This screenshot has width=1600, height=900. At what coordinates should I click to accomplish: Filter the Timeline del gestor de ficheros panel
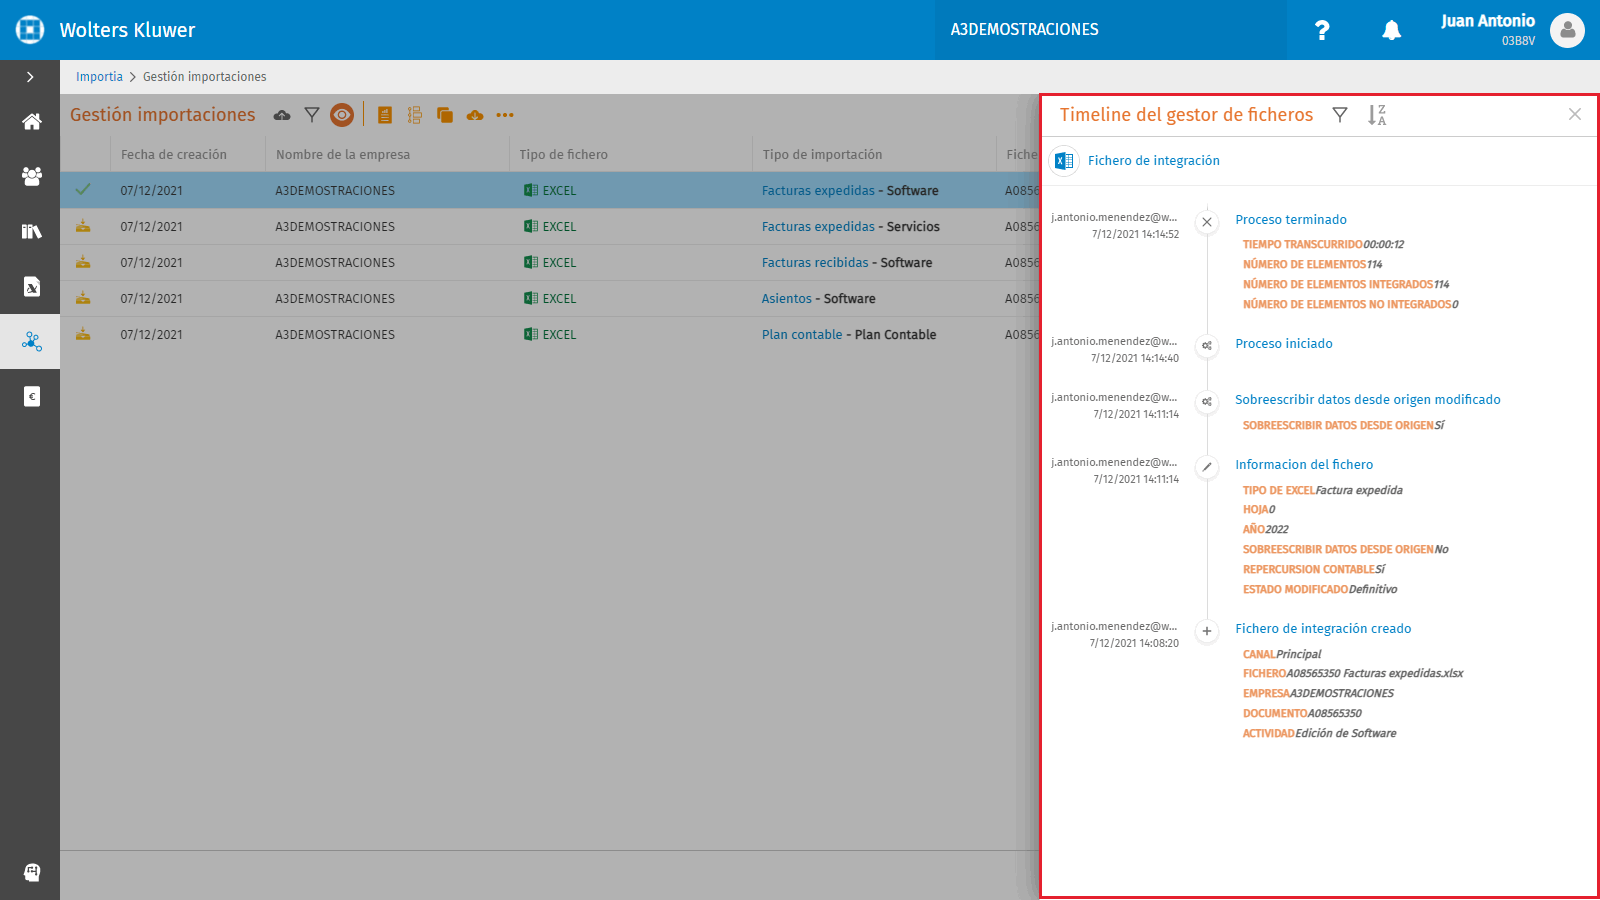coord(1340,115)
